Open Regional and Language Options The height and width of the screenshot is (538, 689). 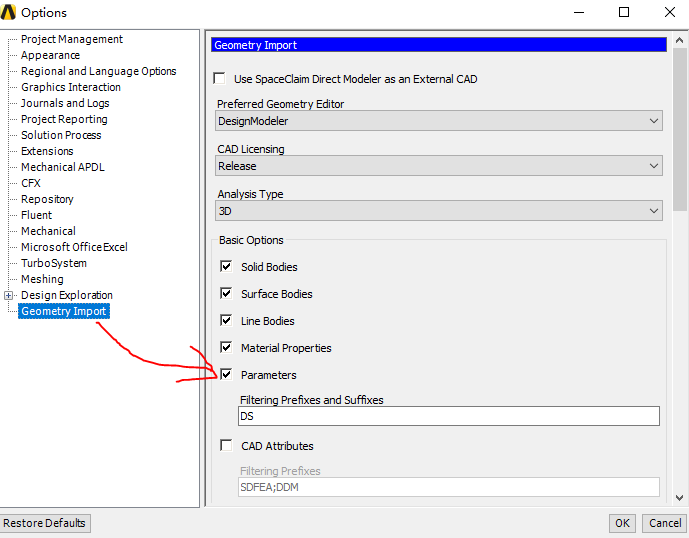point(98,71)
